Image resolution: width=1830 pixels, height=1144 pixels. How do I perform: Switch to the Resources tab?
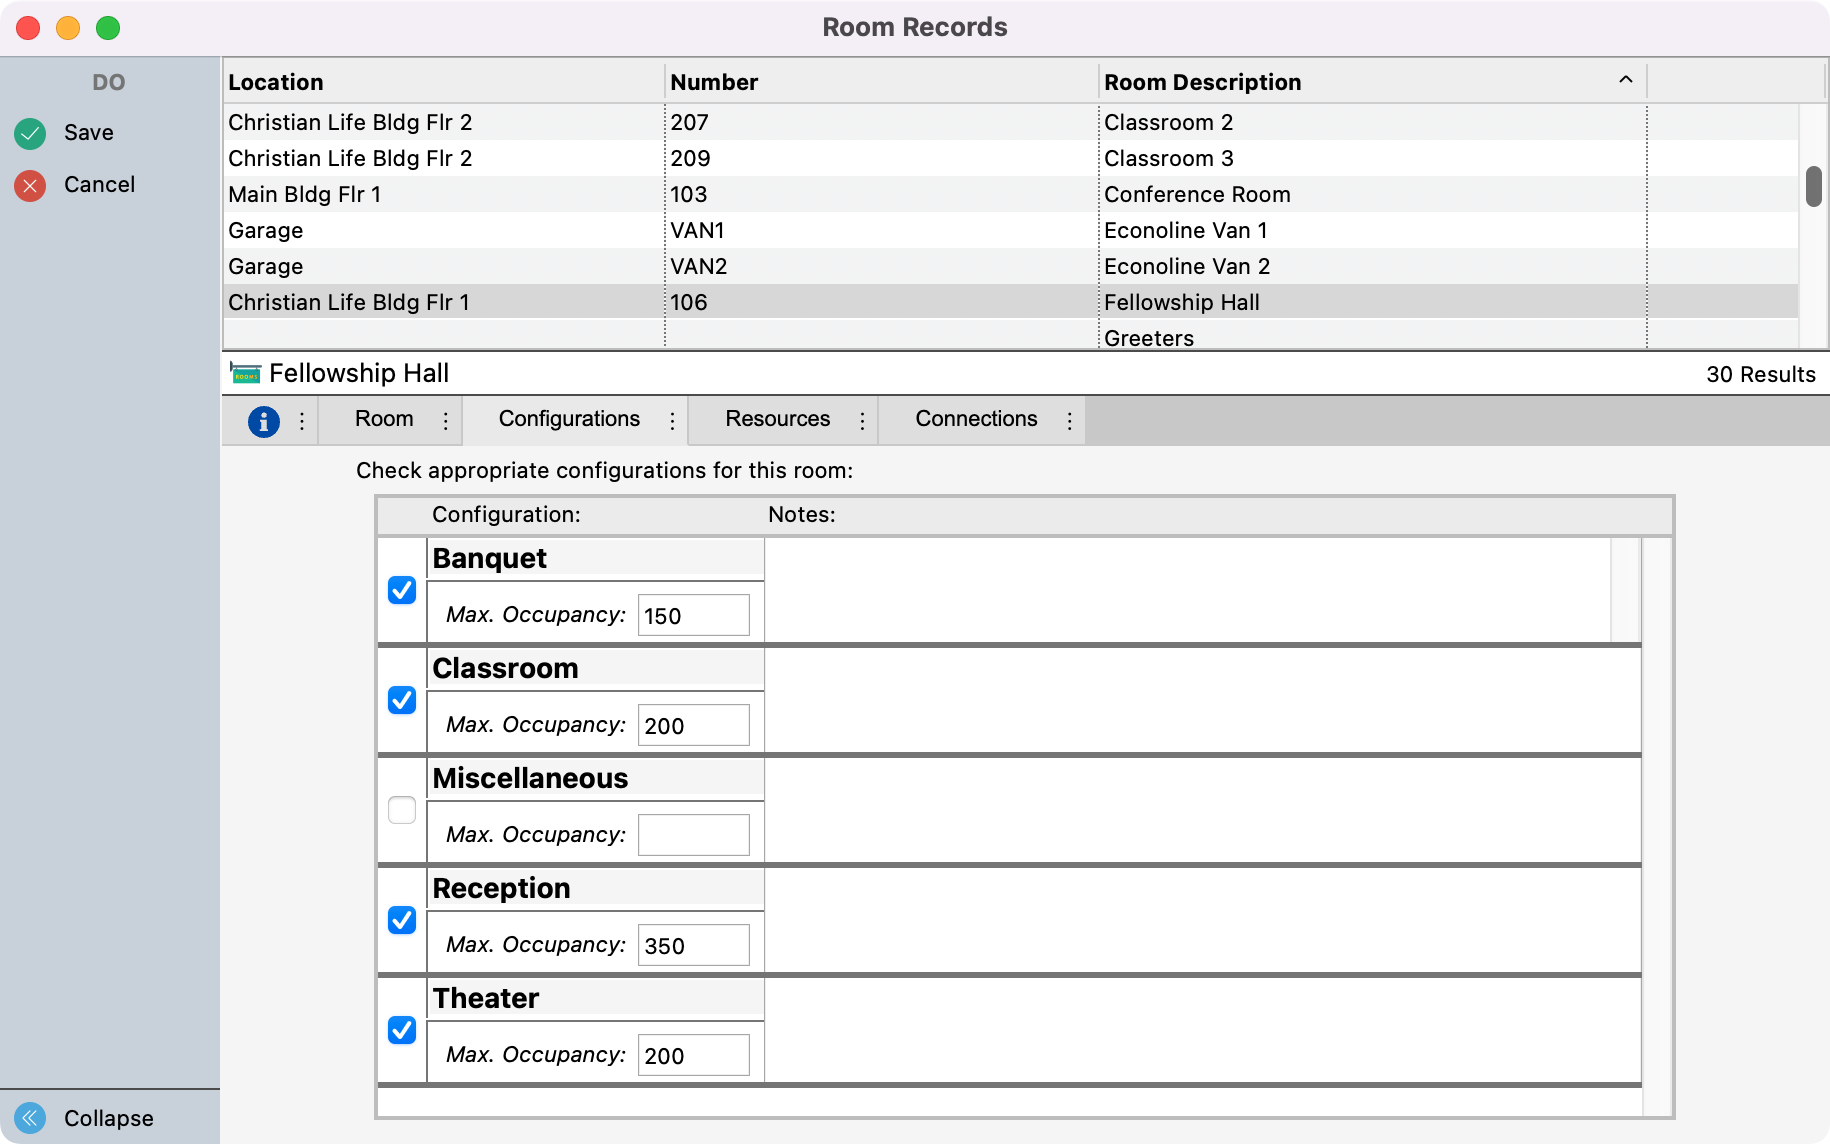tap(777, 419)
